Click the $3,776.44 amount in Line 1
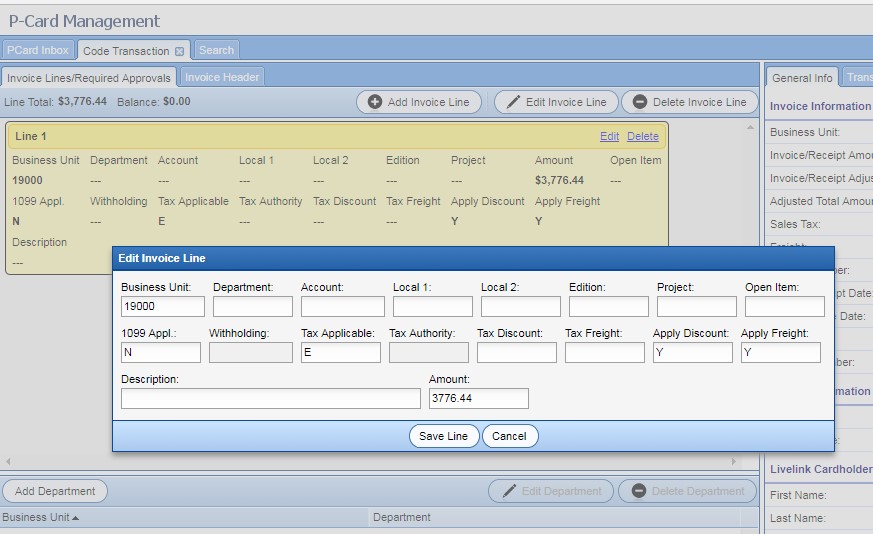Screen dimensions: 873x534 (x=559, y=180)
